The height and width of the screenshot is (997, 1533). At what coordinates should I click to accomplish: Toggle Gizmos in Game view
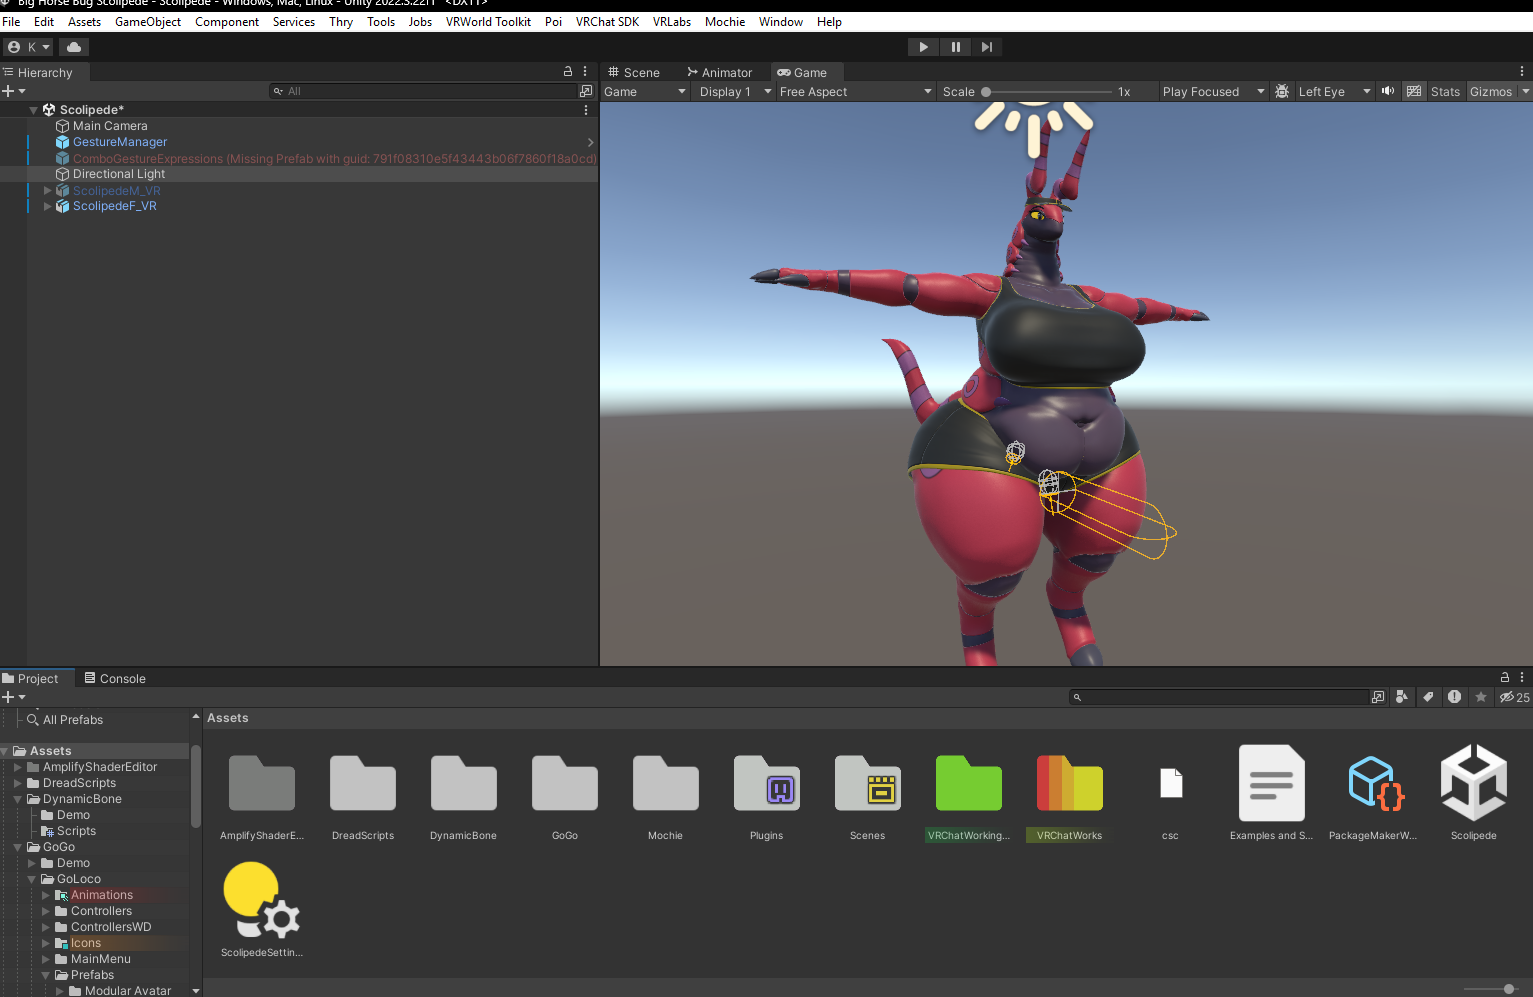click(x=1491, y=91)
